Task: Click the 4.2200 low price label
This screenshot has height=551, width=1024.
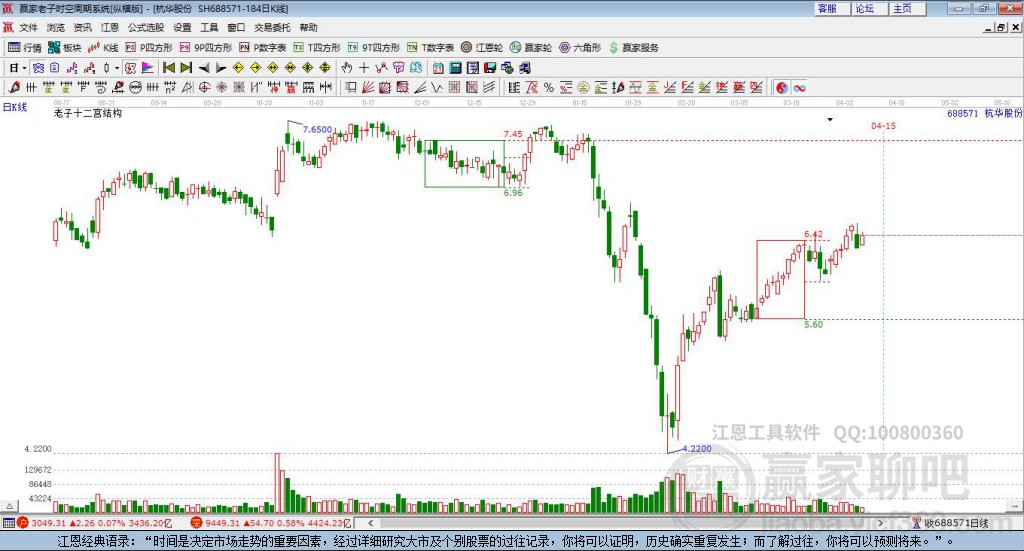Action: (697, 449)
